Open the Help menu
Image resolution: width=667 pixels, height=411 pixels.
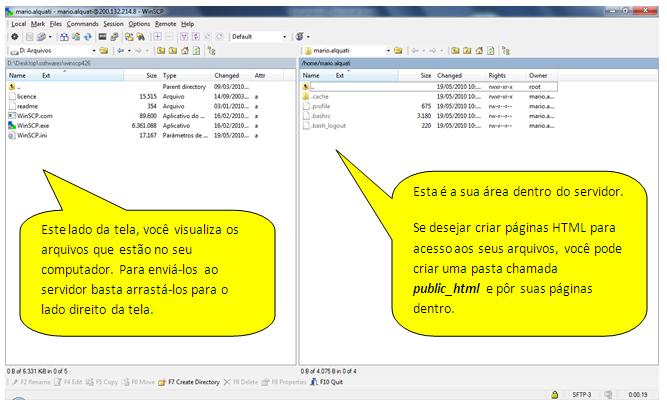[x=188, y=24]
